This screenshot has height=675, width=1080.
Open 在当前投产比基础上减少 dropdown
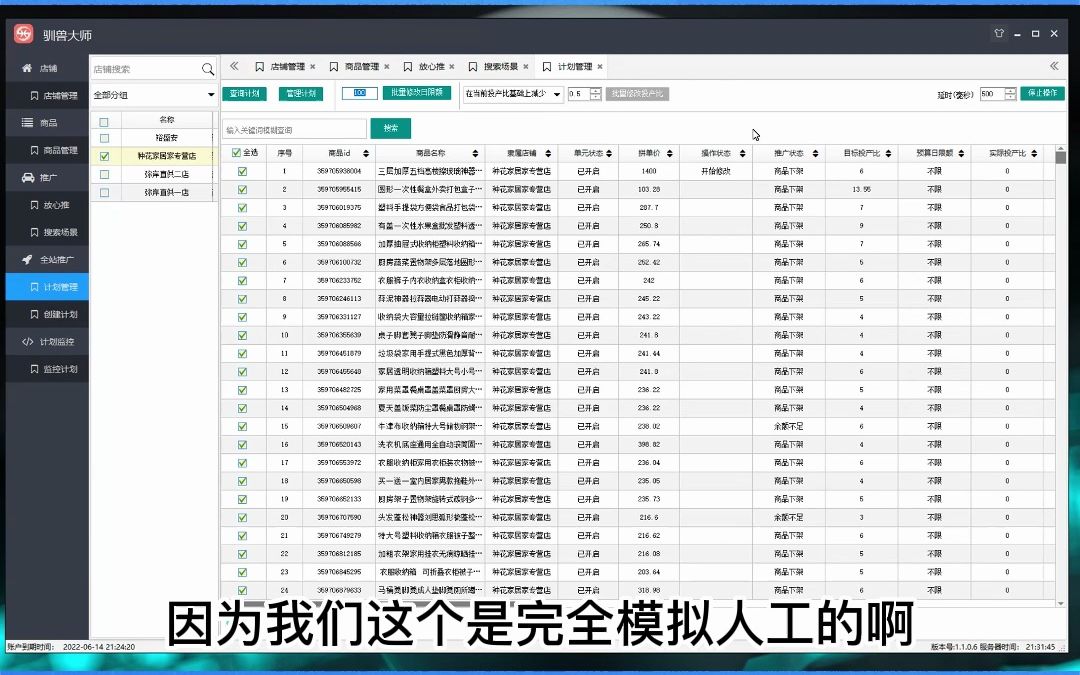tap(513, 94)
